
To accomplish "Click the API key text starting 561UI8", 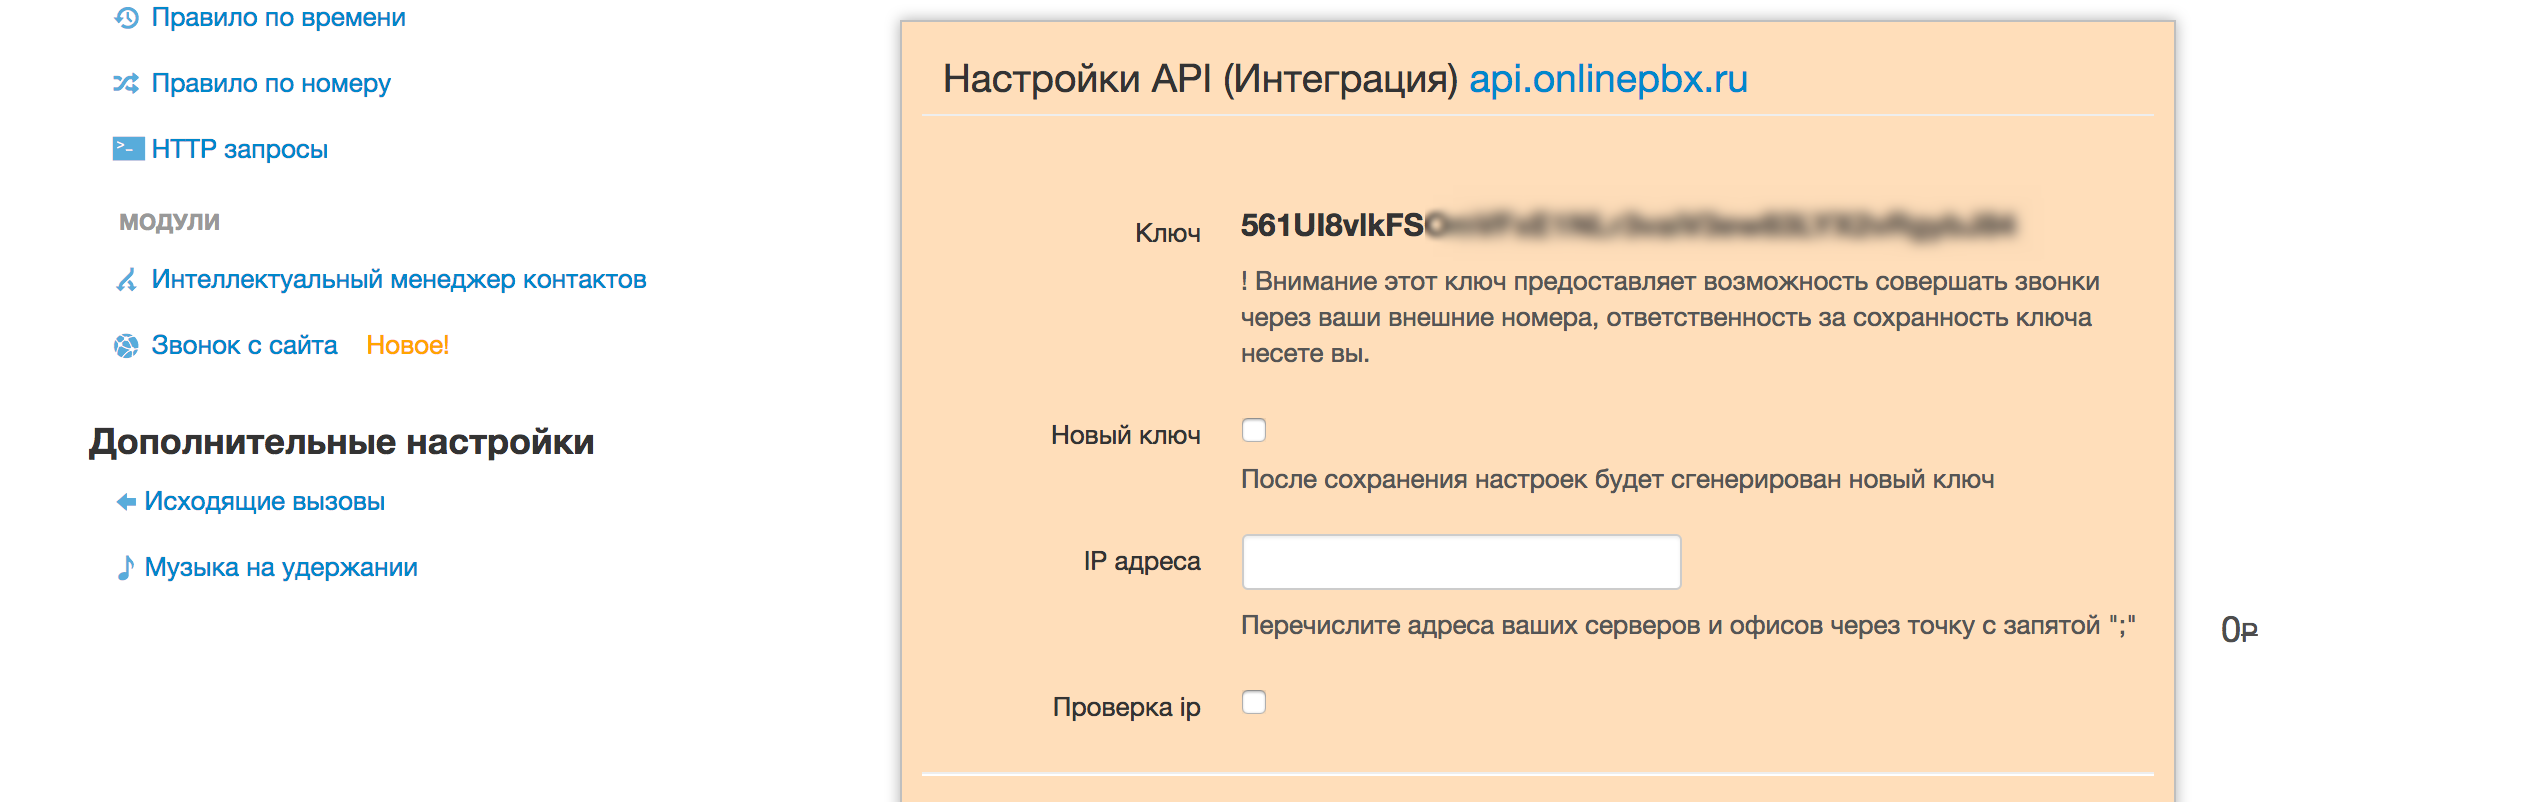I will (1628, 226).
